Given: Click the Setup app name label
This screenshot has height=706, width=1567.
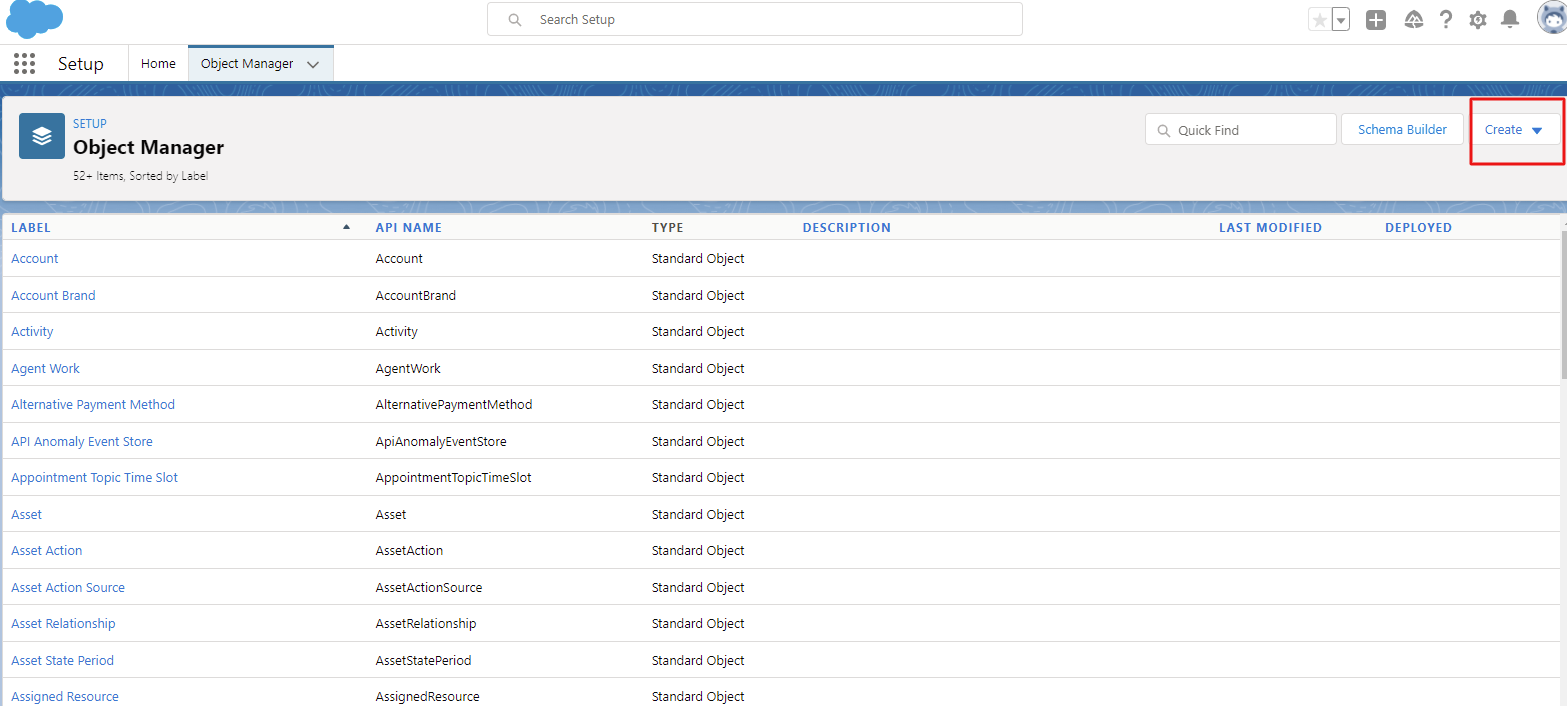Looking at the screenshot, I should tap(81, 64).
